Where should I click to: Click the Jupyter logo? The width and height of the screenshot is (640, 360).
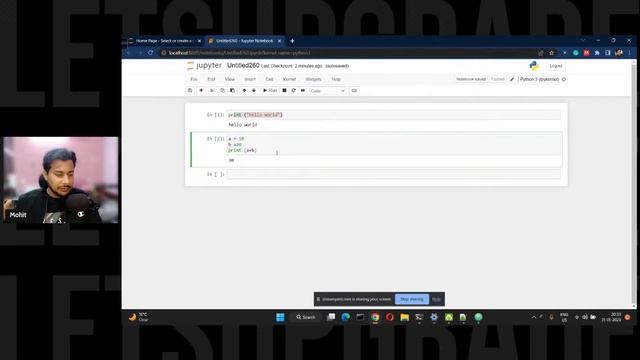click(204, 65)
